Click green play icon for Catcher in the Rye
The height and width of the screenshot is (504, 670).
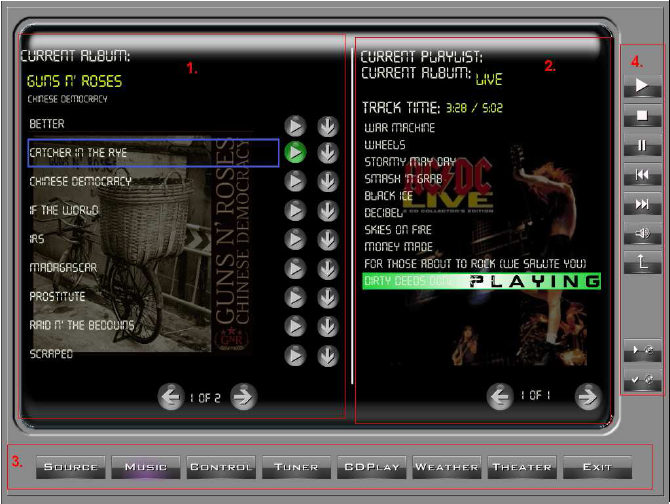pos(295,152)
